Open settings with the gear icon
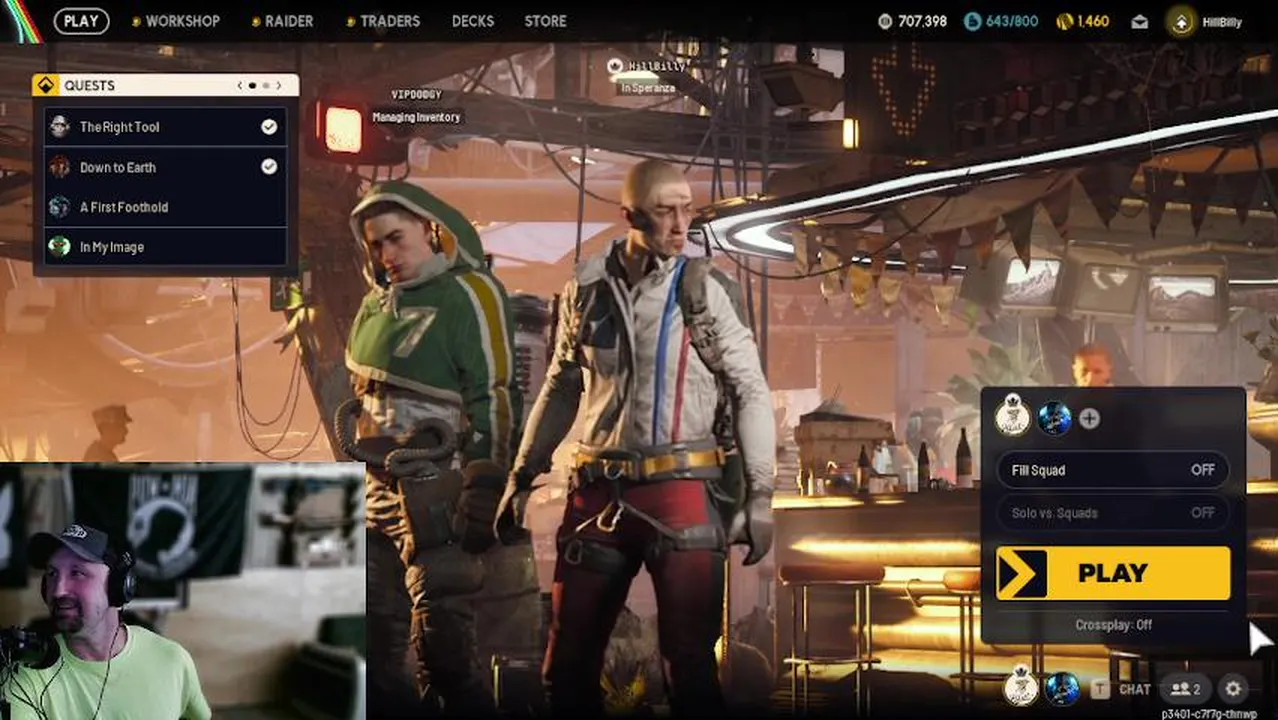1278x720 pixels. coord(1233,689)
